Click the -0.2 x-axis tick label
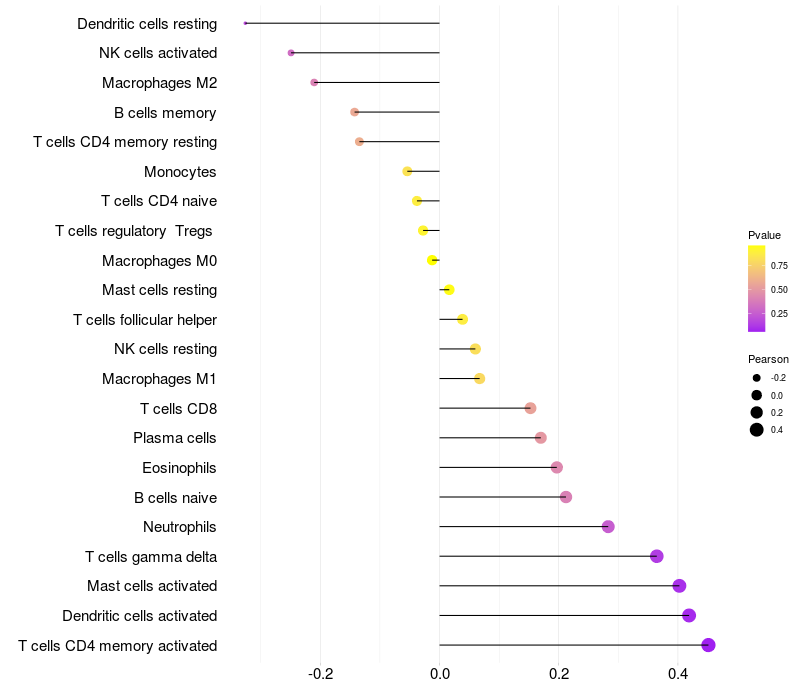 (319, 674)
